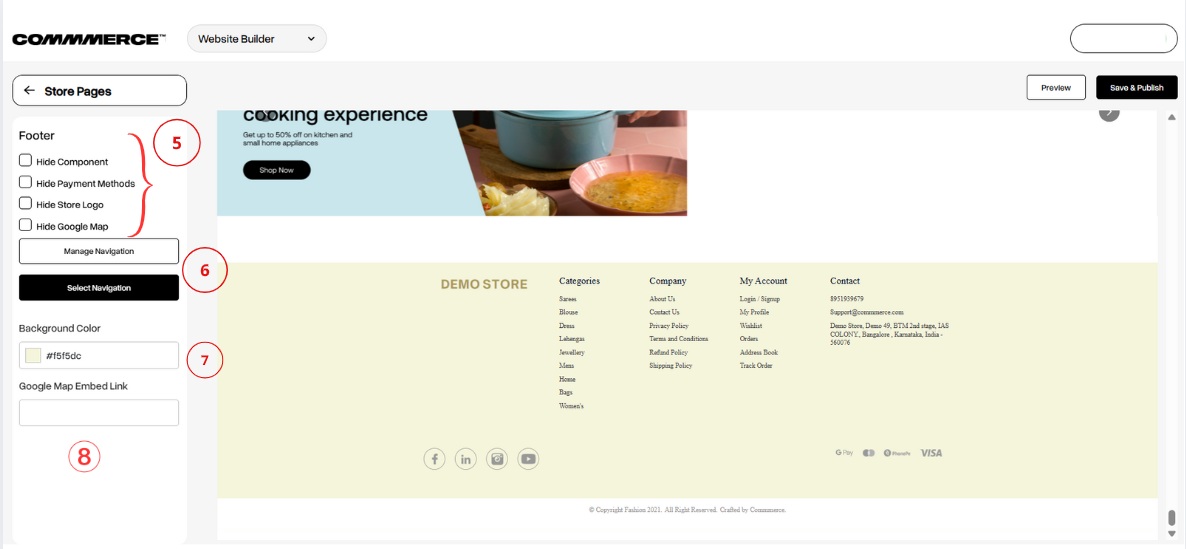Open the Select Navigation picker

tap(99, 288)
